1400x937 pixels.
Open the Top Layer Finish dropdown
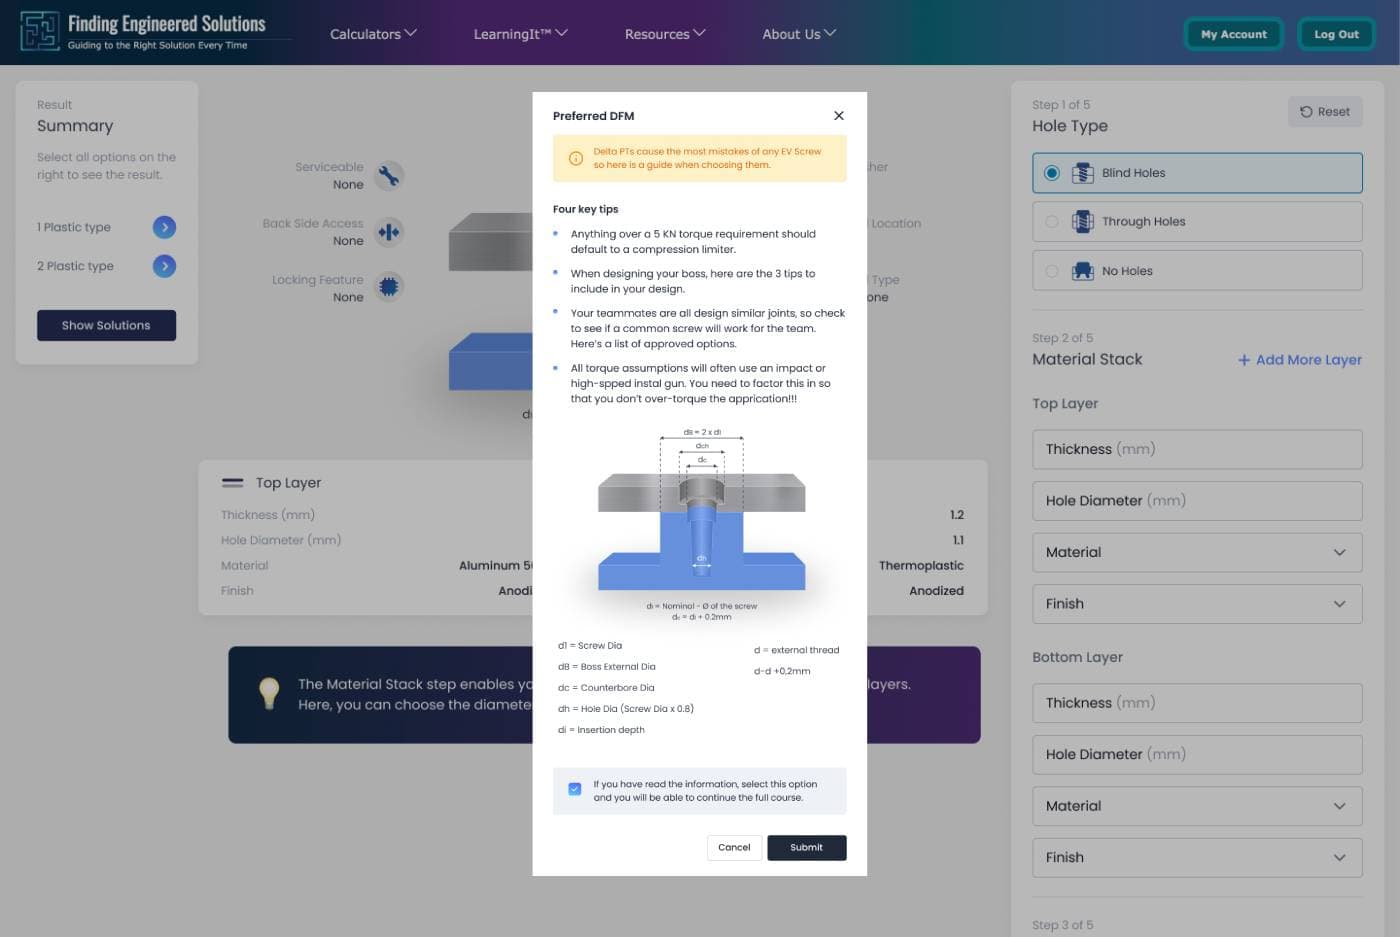tap(1196, 604)
